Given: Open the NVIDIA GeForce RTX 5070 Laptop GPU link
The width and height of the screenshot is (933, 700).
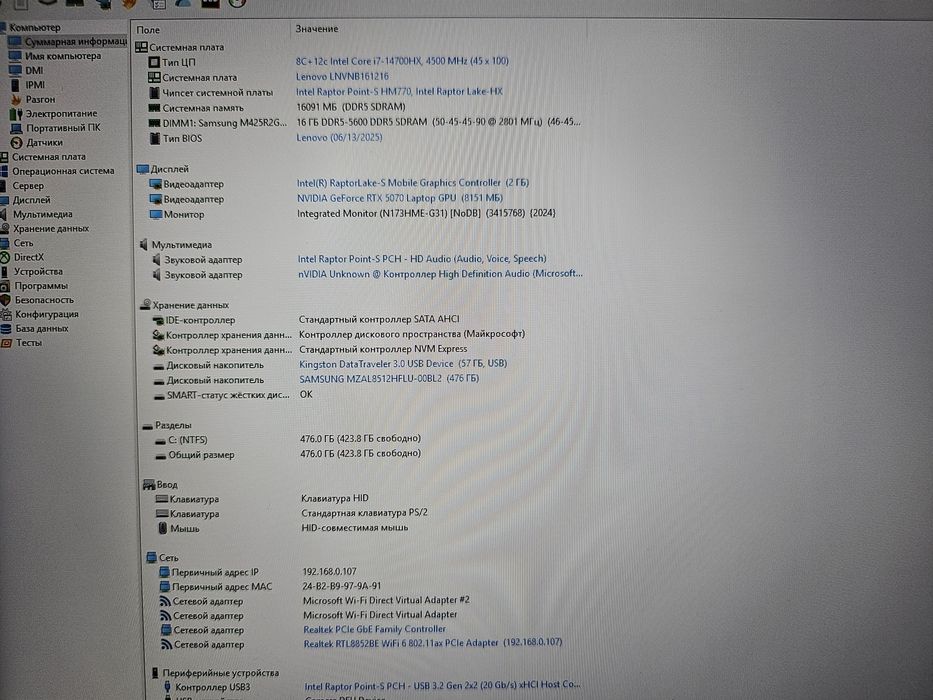Looking at the screenshot, I should 400,198.
